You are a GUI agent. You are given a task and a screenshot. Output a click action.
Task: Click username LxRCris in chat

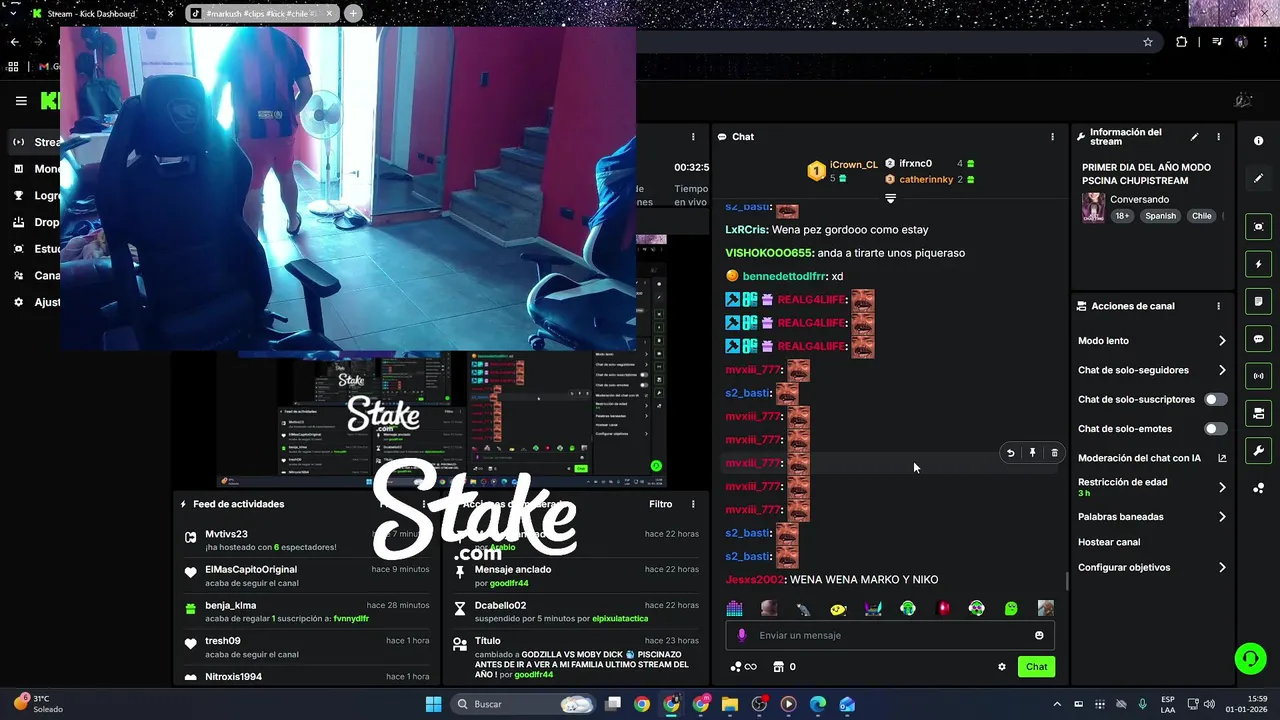[746, 230]
